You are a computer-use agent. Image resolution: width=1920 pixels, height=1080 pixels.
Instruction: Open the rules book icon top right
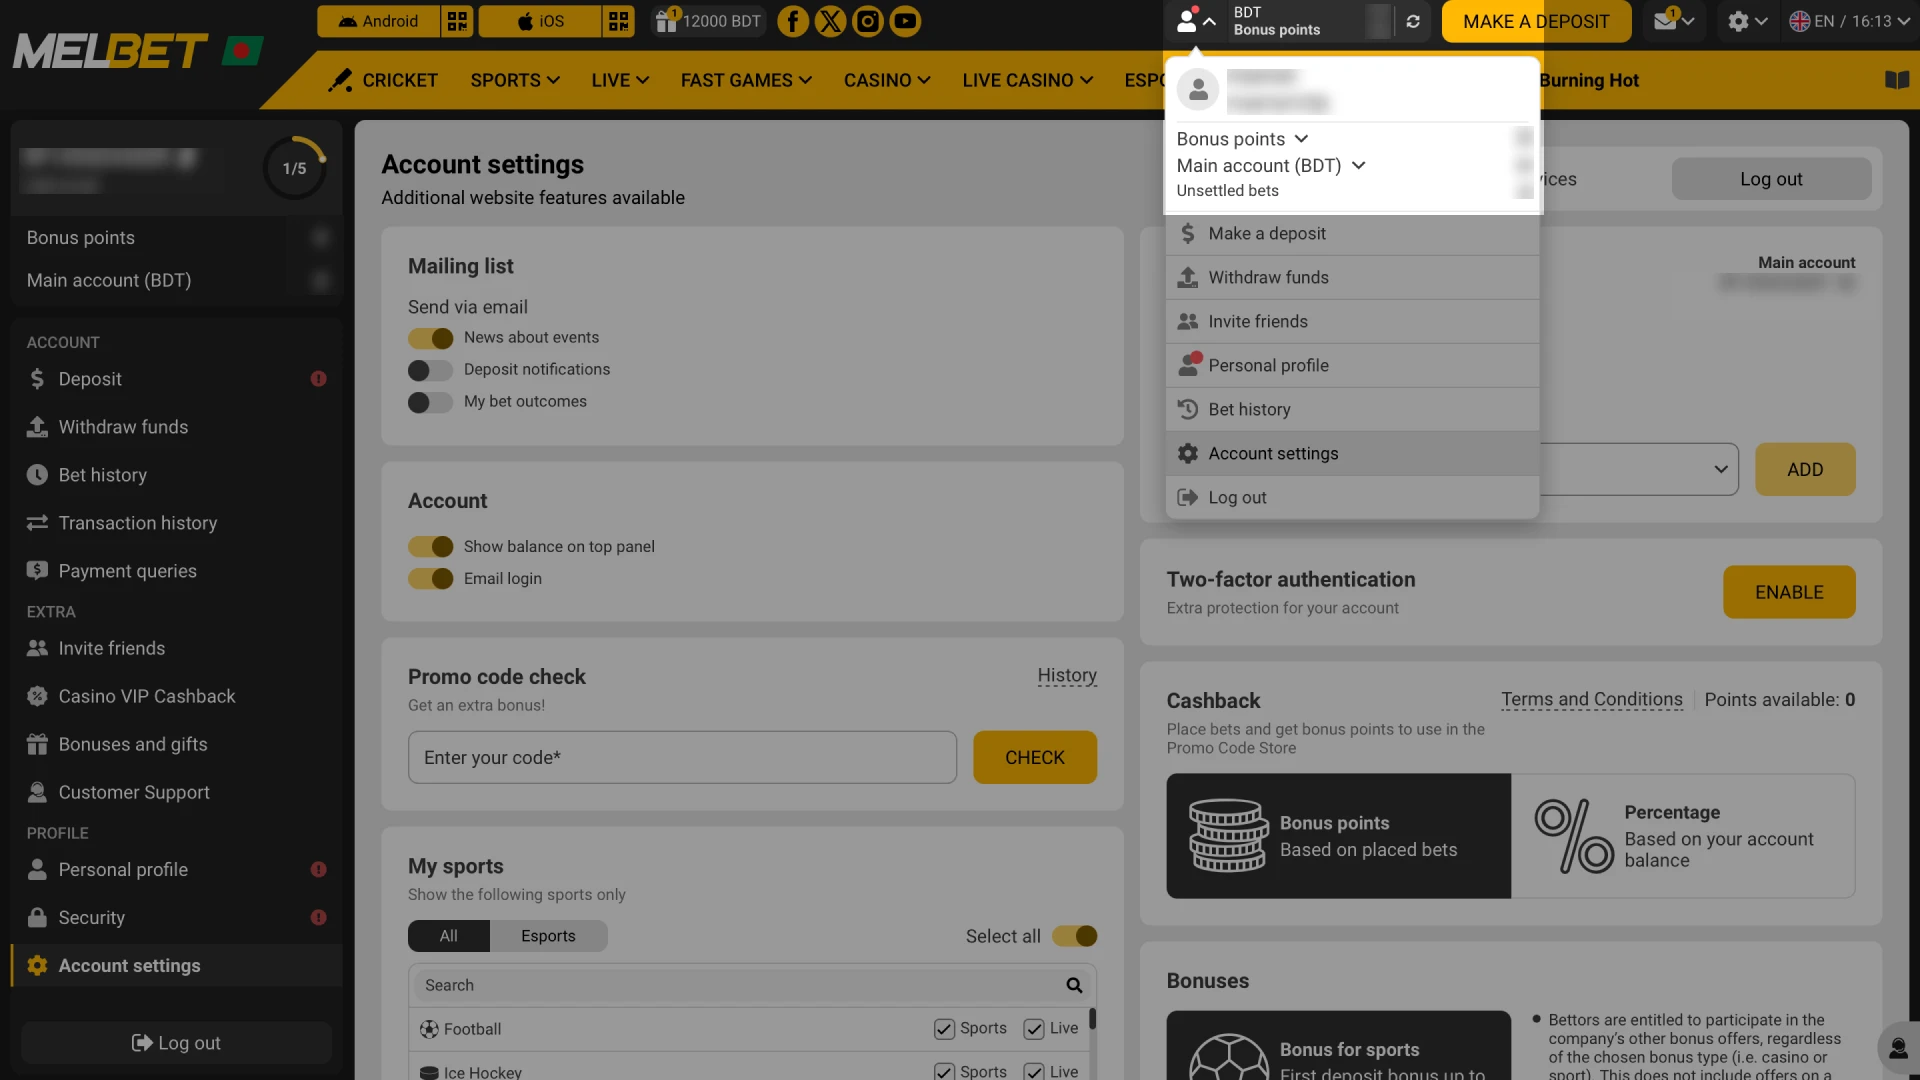[x=1897, y=80]
